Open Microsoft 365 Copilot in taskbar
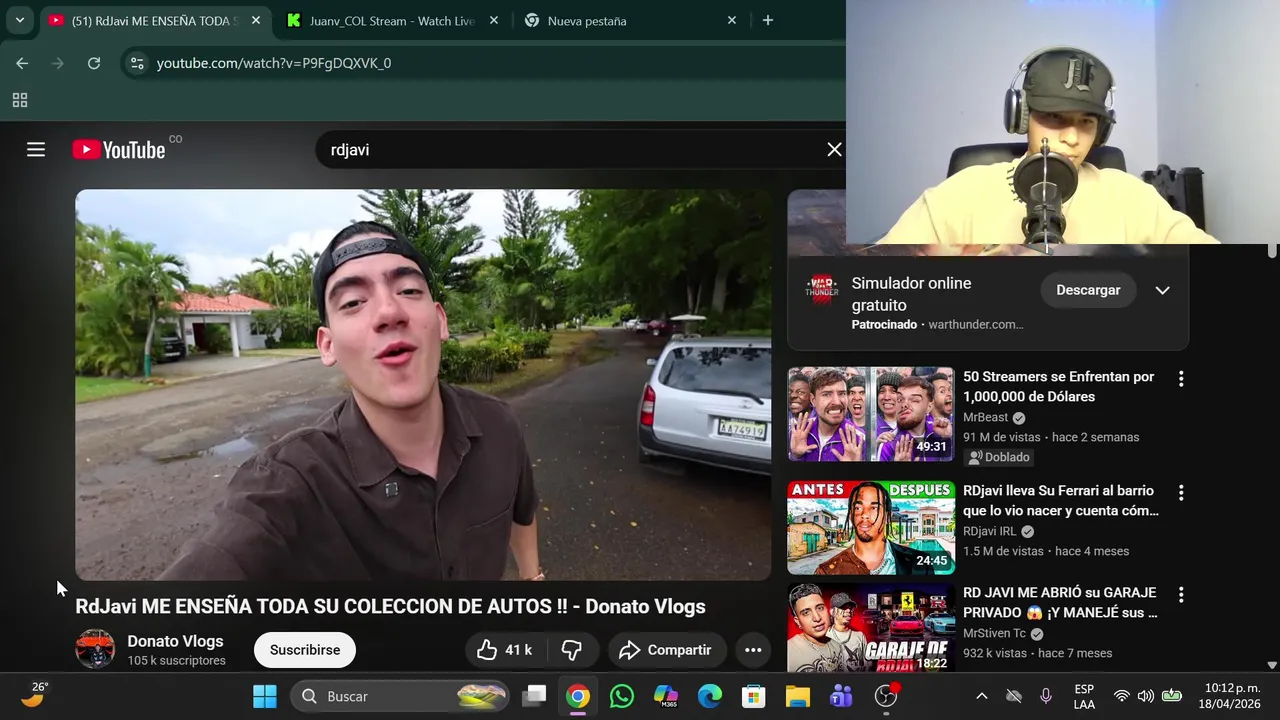Viewport: 1280px width, 720px height. pos(666,696)
